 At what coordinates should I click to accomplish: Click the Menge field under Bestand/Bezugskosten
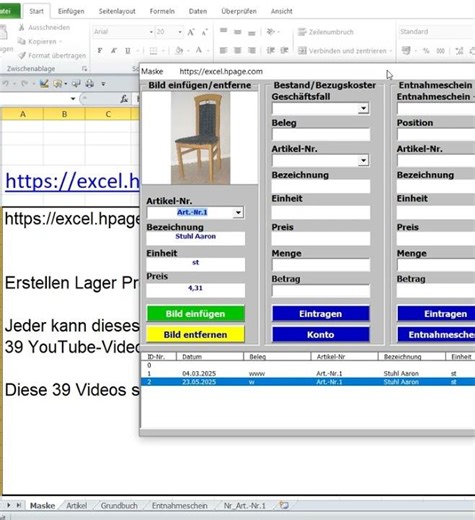pyautogui.click(x=321, y=265)
